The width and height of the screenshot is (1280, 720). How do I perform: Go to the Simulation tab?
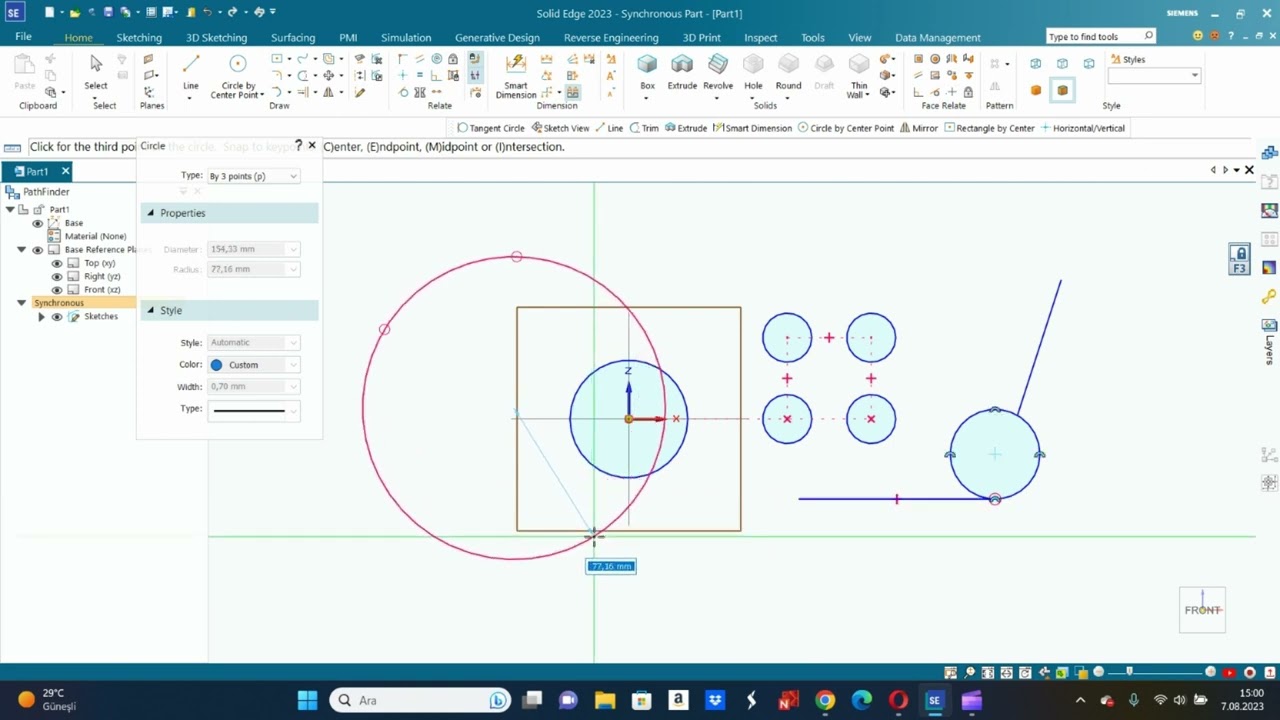coord(406,37)
